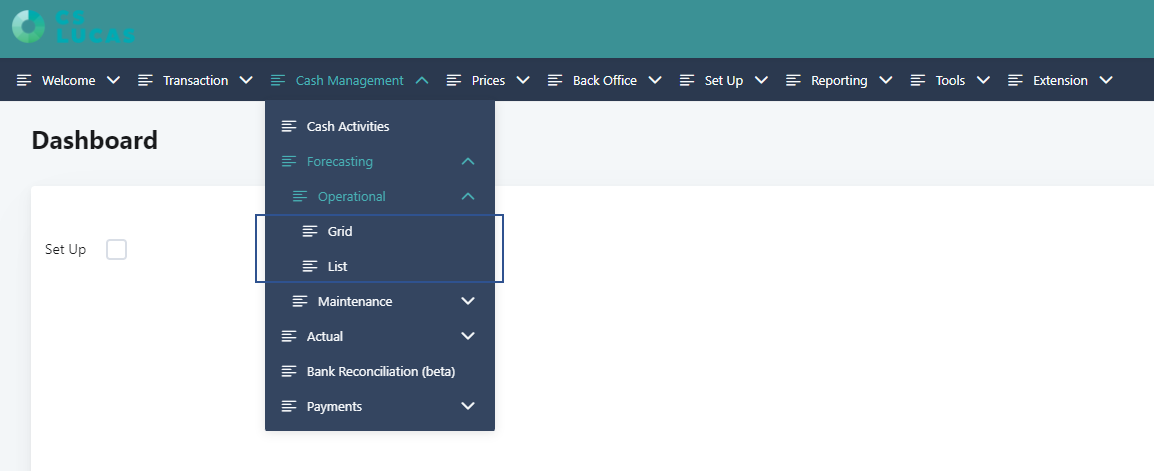
Task: Open the Tools menu dropdown arrow
Action: point(983,80)
